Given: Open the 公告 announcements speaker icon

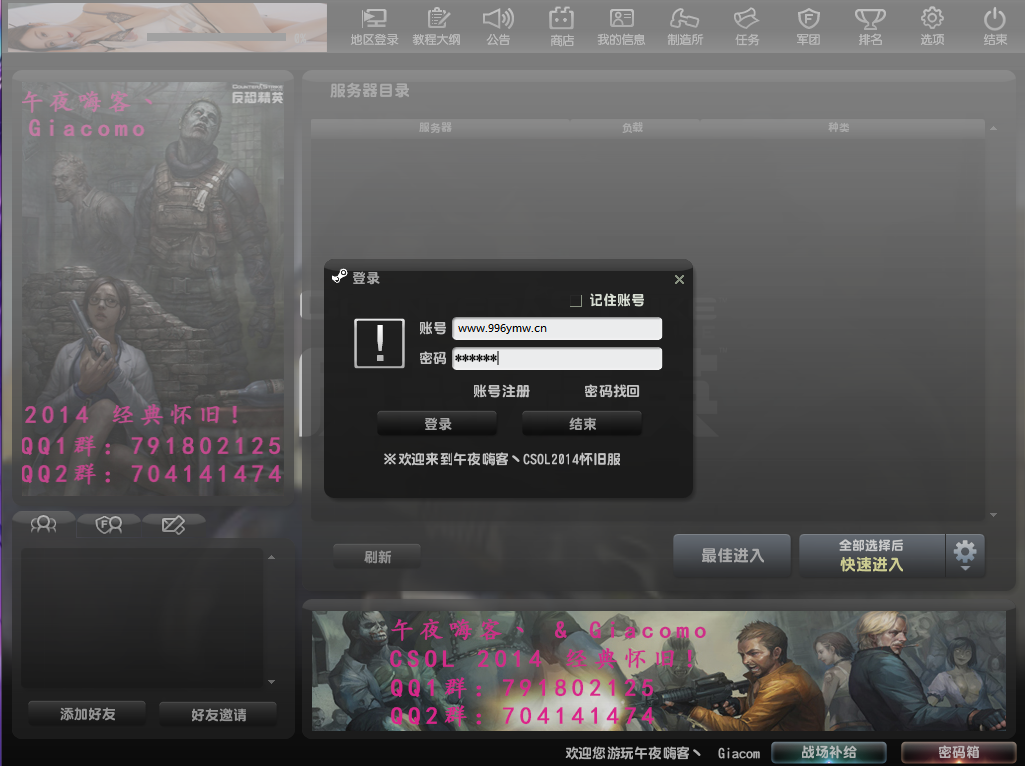Looking at the screenshot, I should pyautogui.click(x=498, y=27).
